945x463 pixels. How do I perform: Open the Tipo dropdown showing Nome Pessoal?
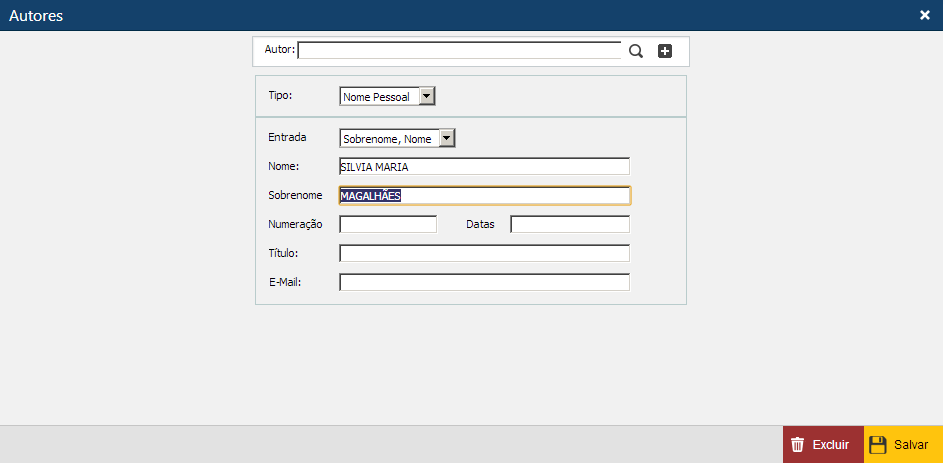coord(427,97)
